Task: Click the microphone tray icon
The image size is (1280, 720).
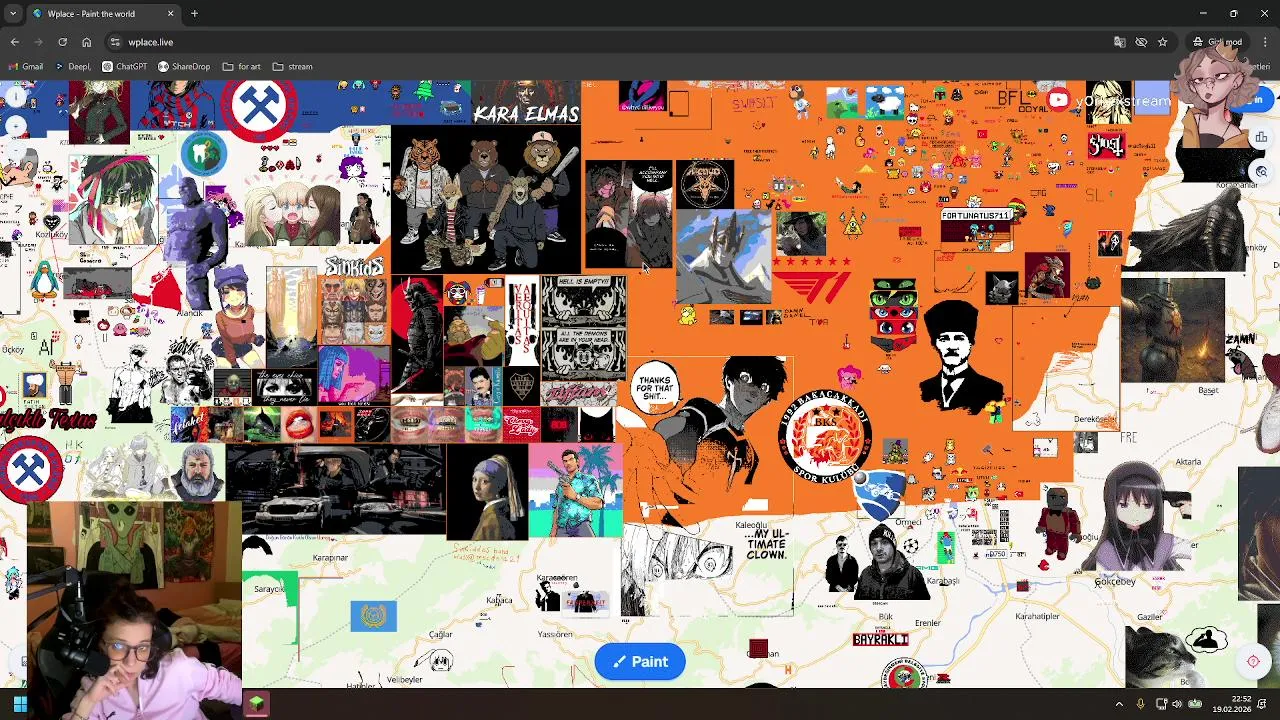Action: click(1141, 704)
